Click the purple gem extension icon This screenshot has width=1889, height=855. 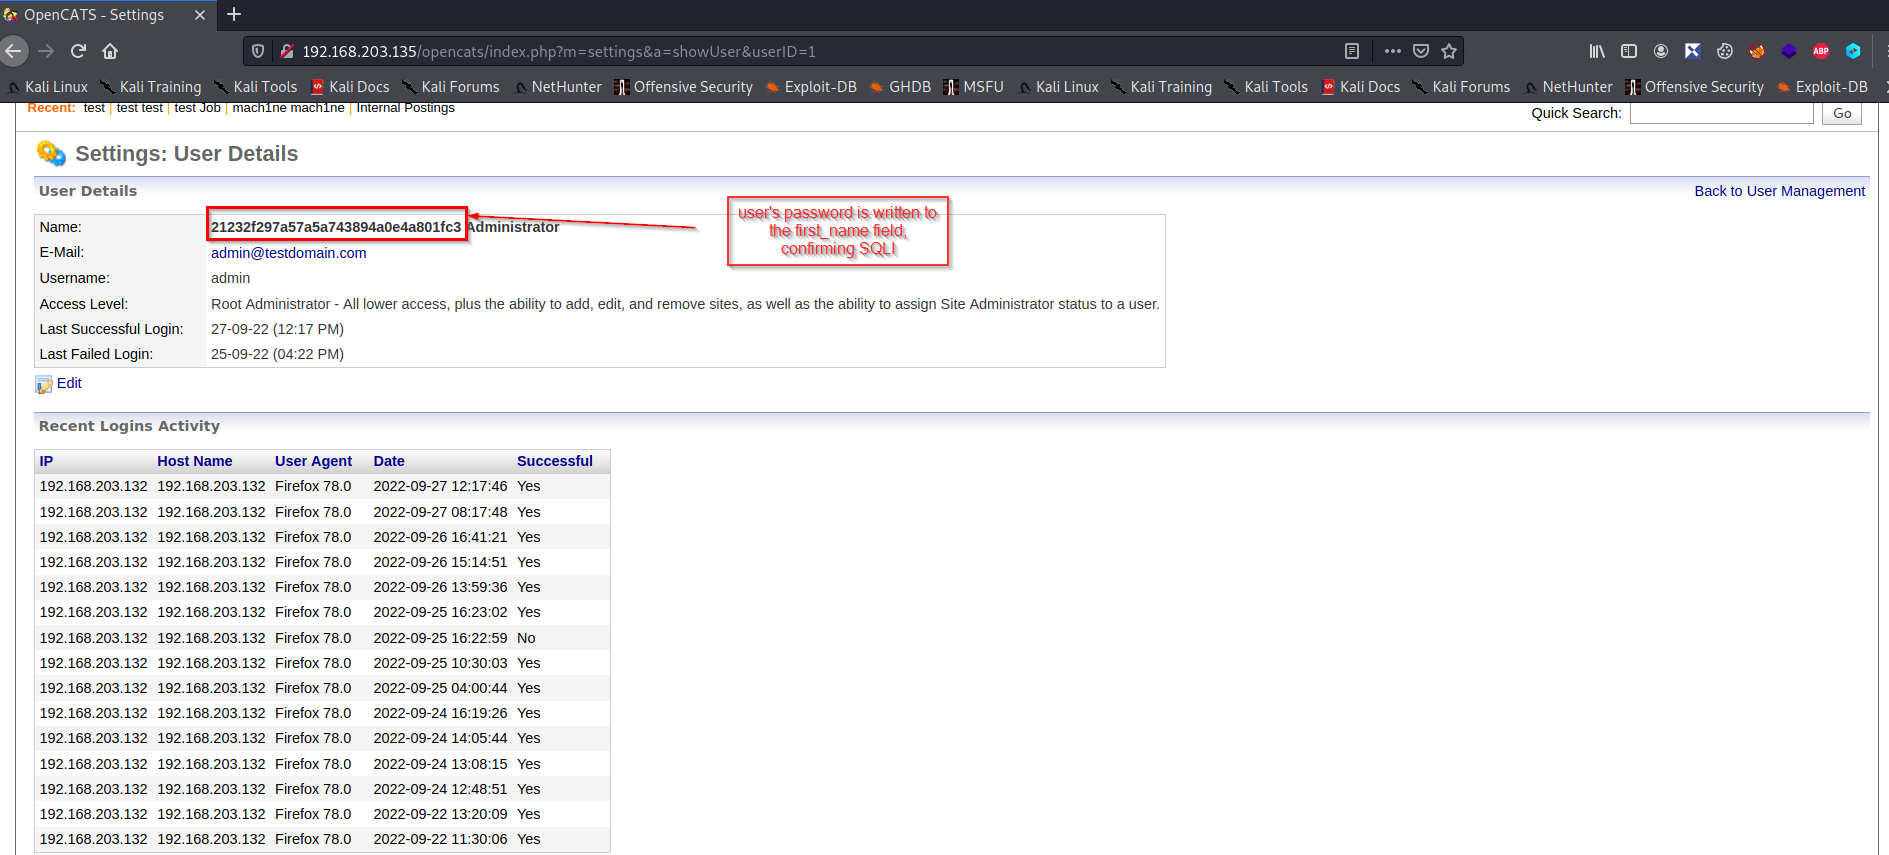point(1789,51)
